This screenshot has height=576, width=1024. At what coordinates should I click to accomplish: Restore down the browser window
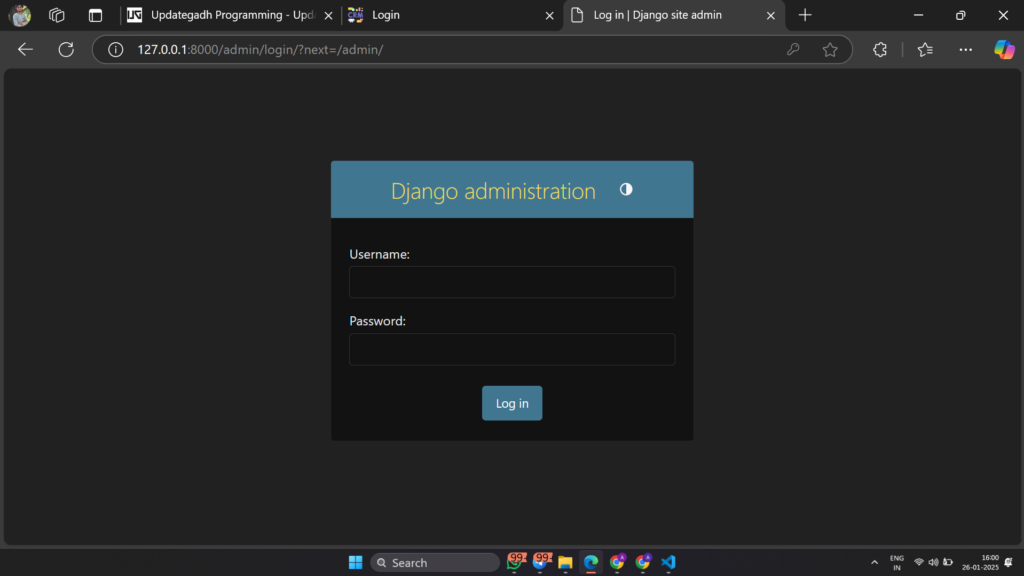click(961, 15)
